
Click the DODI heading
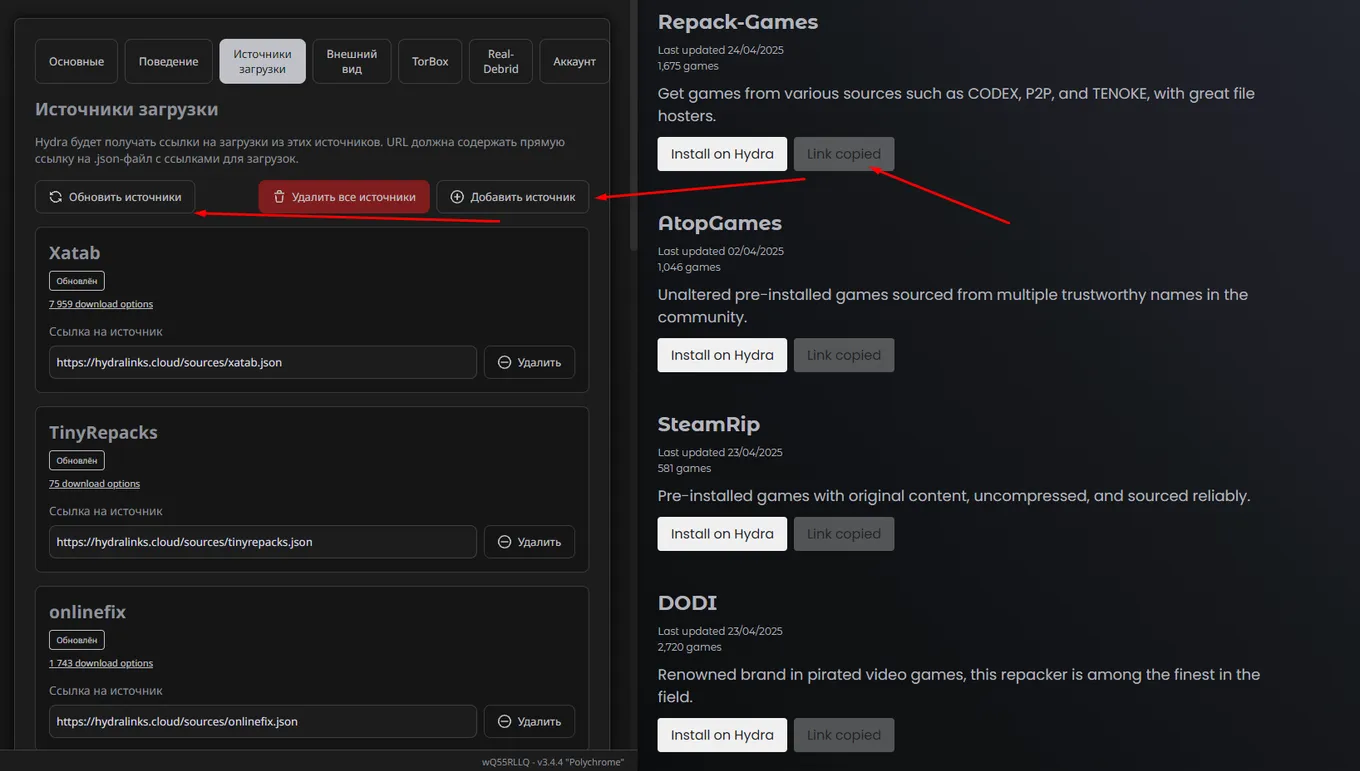pos(688,603)
